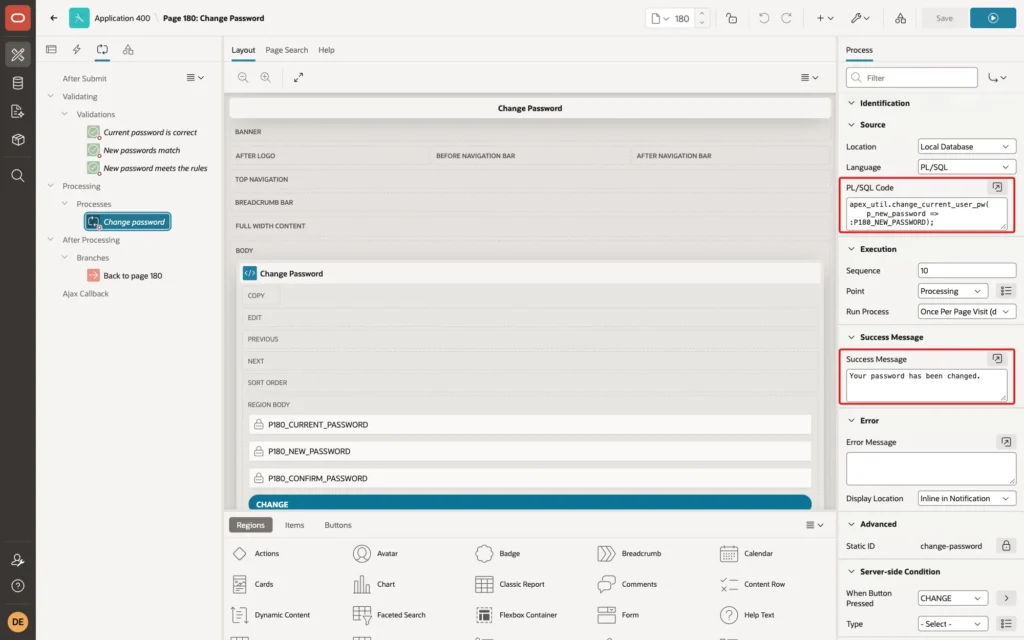Screen dimensions: 1024x640
Task: Run the page with the play button
Action: coord(993,18)
